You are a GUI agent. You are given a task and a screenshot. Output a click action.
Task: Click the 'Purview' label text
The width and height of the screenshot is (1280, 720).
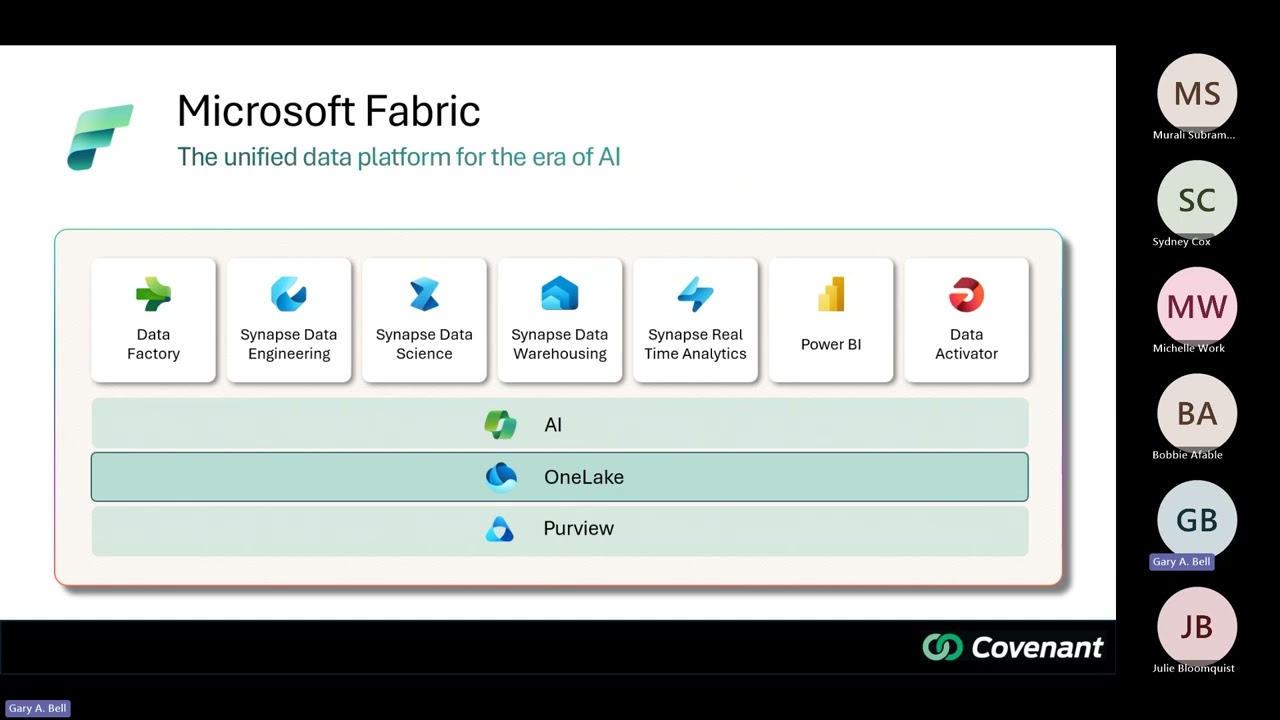click(x=578, y=529)
